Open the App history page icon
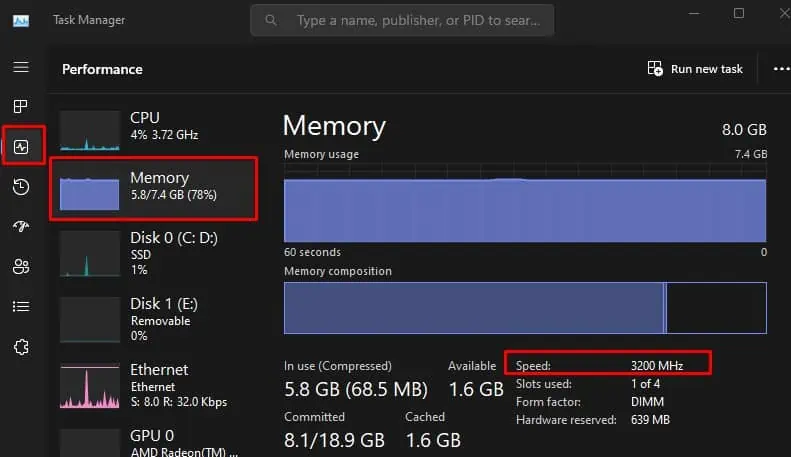The height and width of the screenshot is (457, 791). (21, 187)
